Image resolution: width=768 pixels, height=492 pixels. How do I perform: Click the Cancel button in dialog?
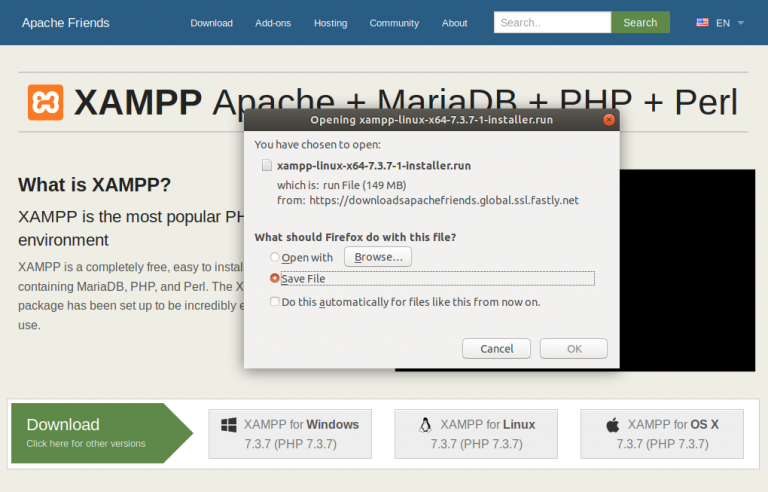coord(496,348)
